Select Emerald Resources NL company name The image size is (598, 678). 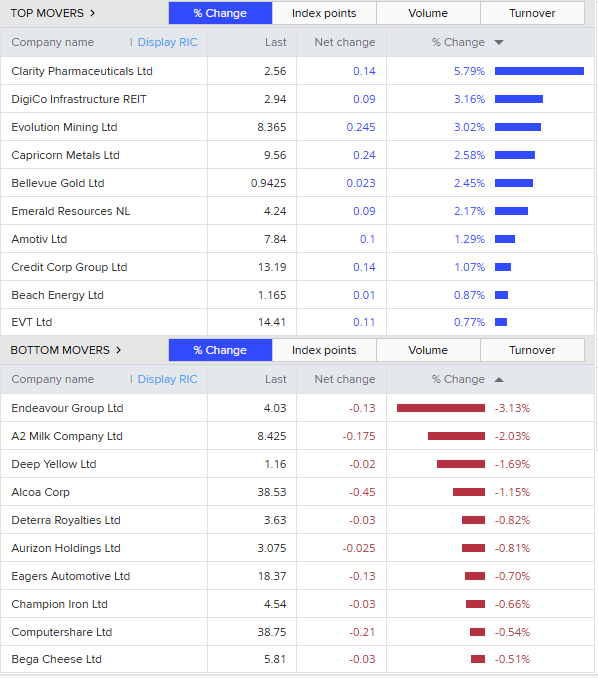tap(71, 211)
